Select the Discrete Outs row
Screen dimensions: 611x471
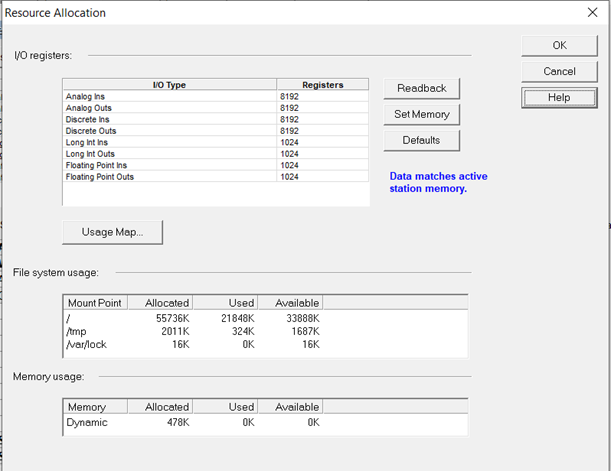215,131
